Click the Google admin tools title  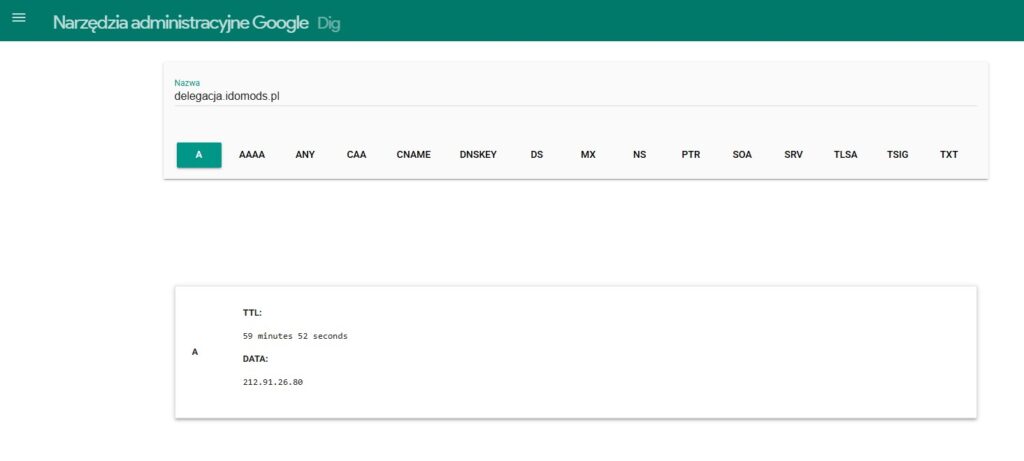[180, 22]
